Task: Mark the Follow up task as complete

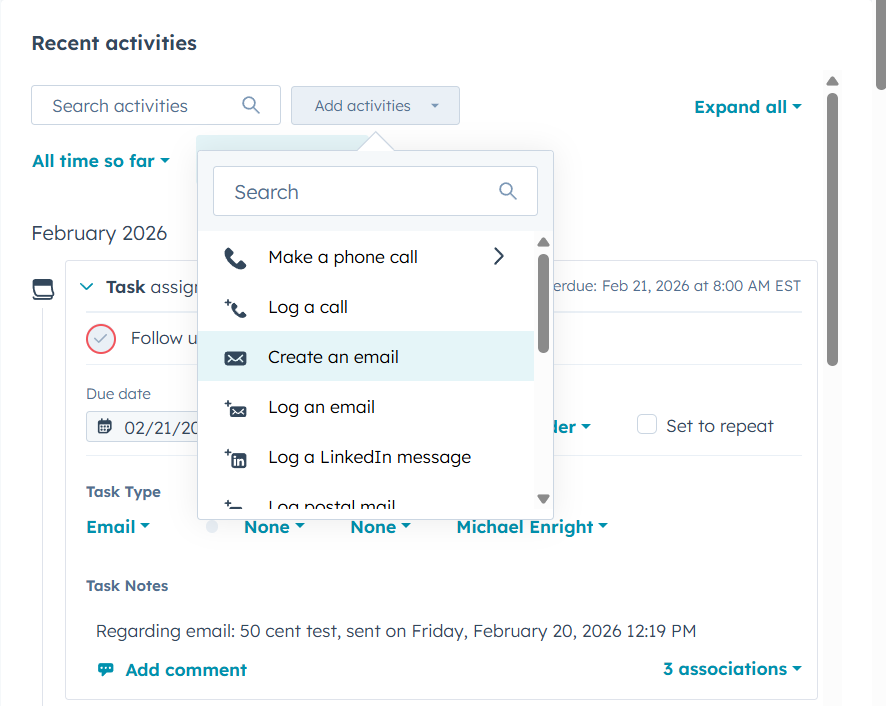Action: (x=101, y=339)
